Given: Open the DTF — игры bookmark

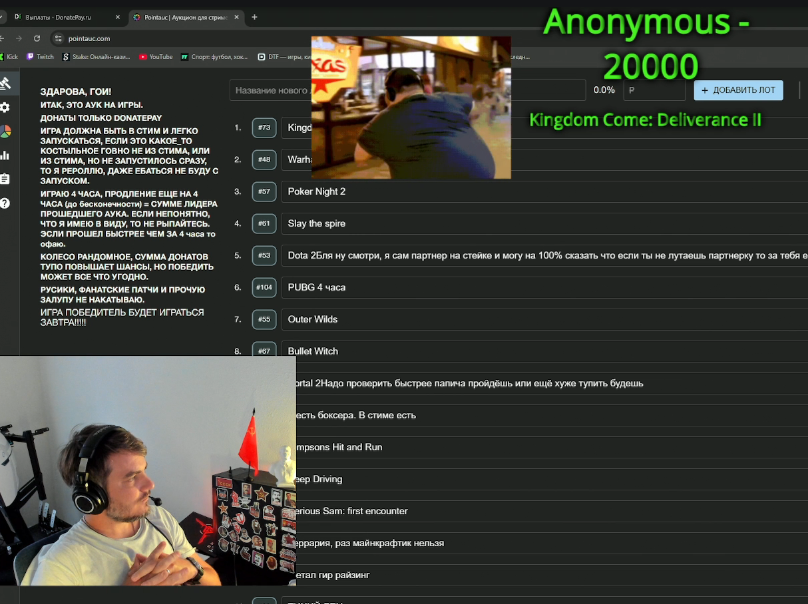Looking at the screenshot, I should click(284, 57).
